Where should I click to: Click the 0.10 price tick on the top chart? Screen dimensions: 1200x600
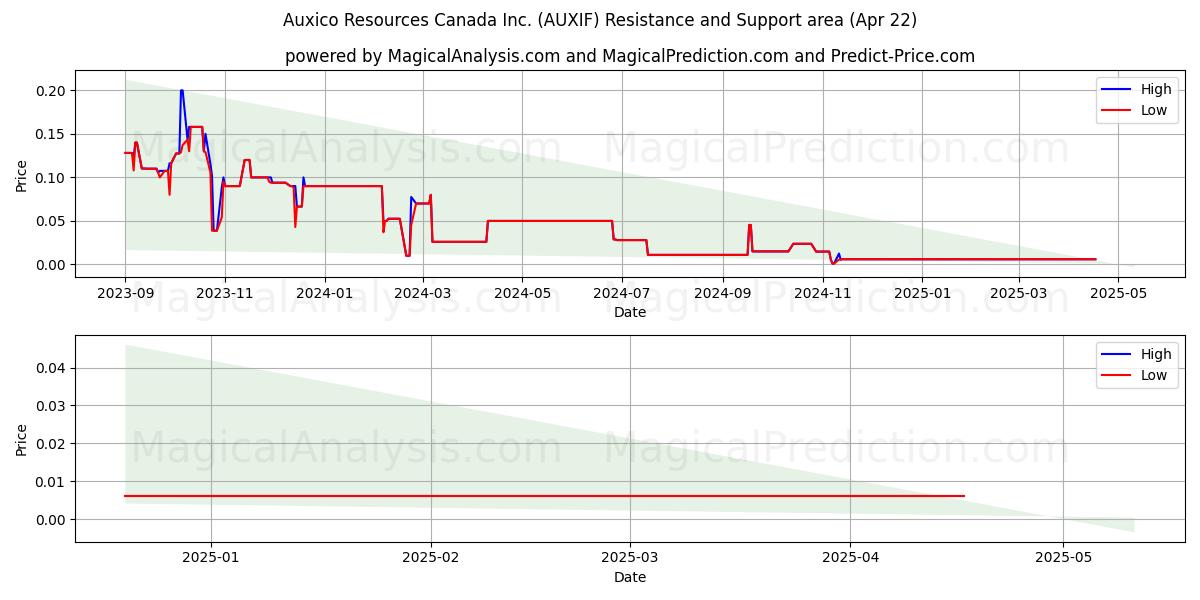[52, 178]
